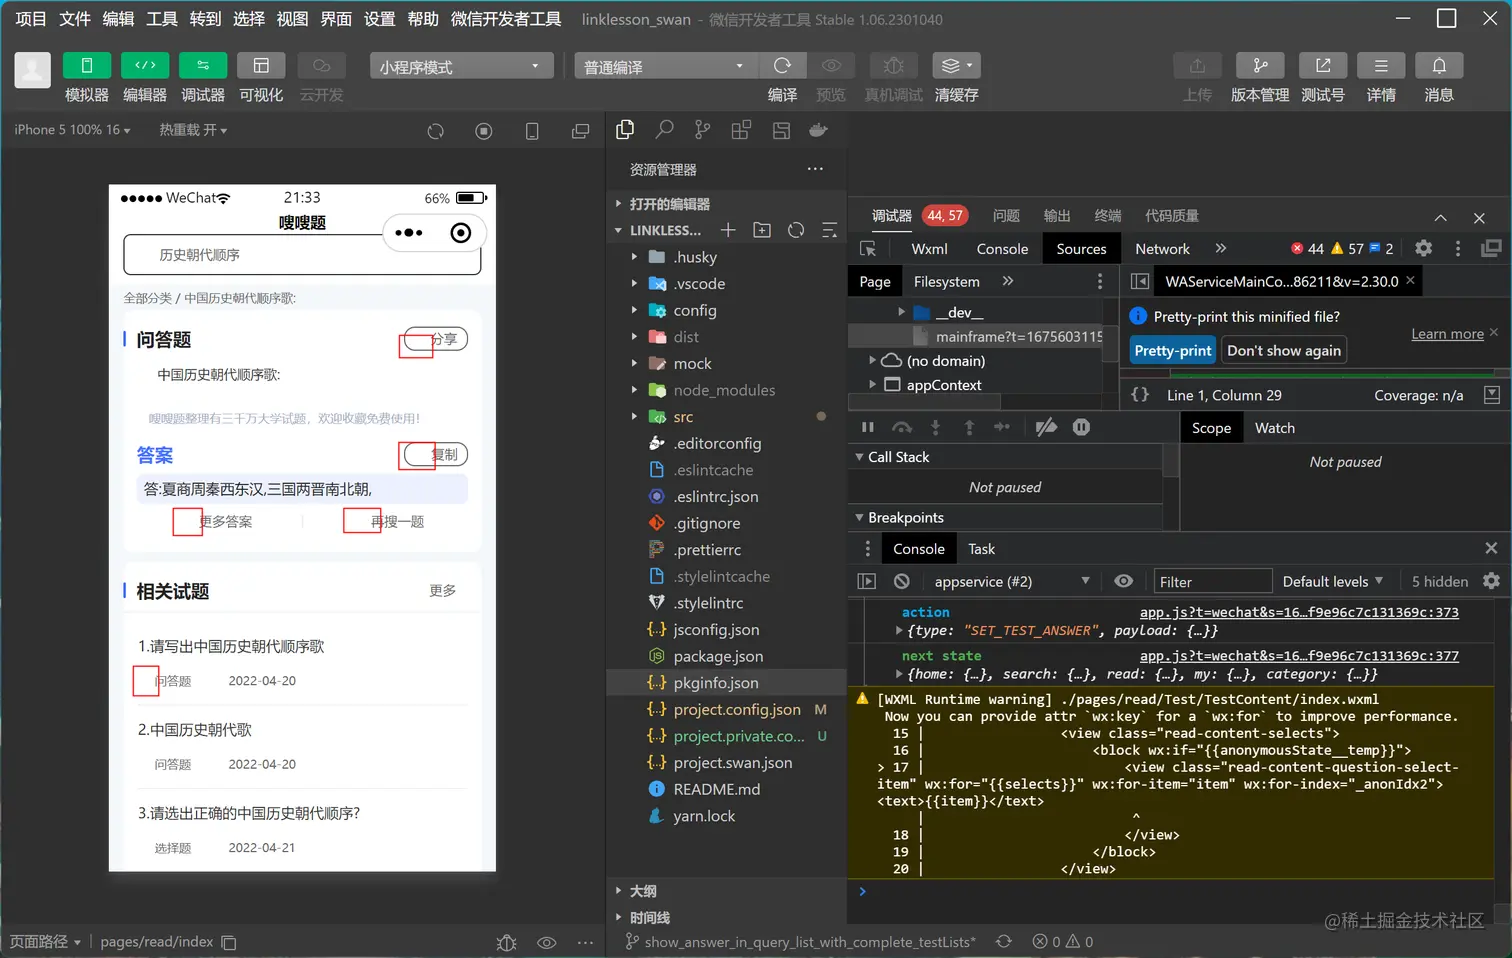Switch to the Filesystem tab
This screenshot has width=1512, height=958.
pos(946,282)
